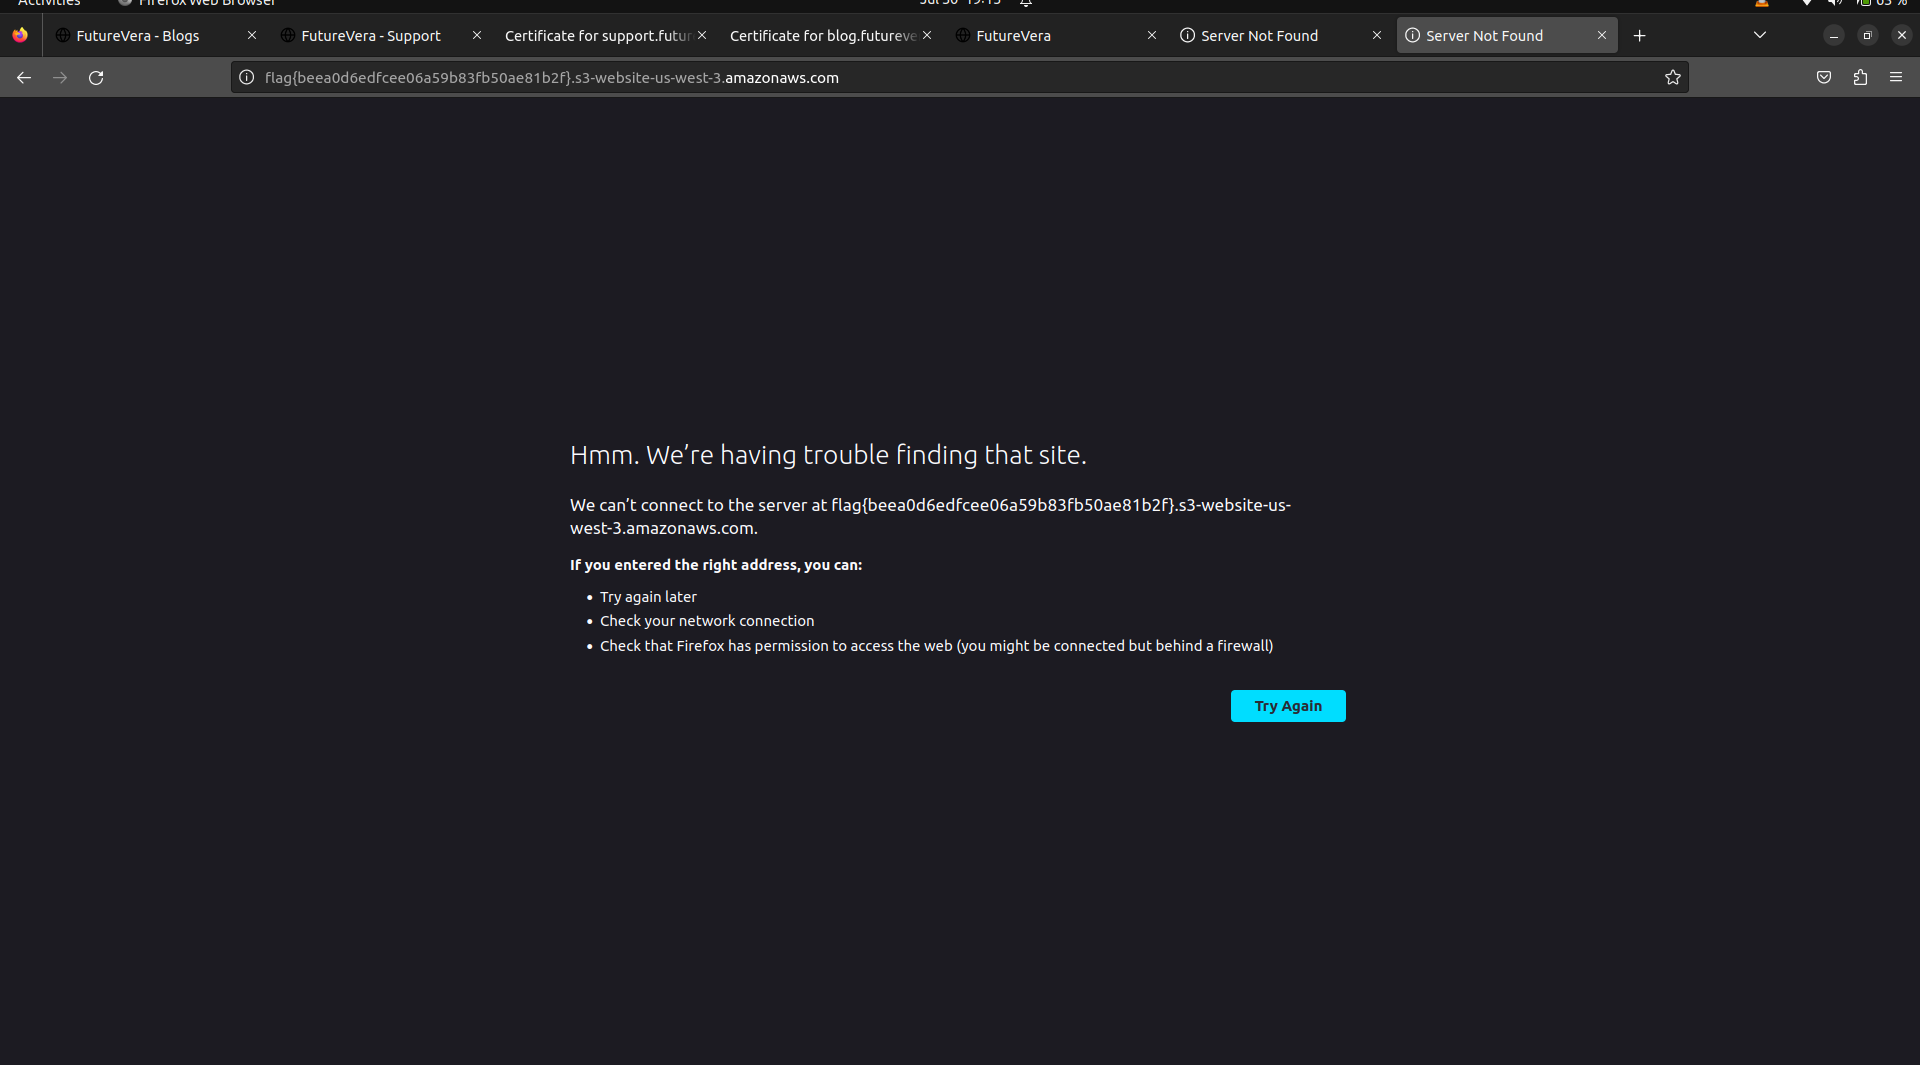
Task: Show site information icon in address bar
Action: pos(247,78)
